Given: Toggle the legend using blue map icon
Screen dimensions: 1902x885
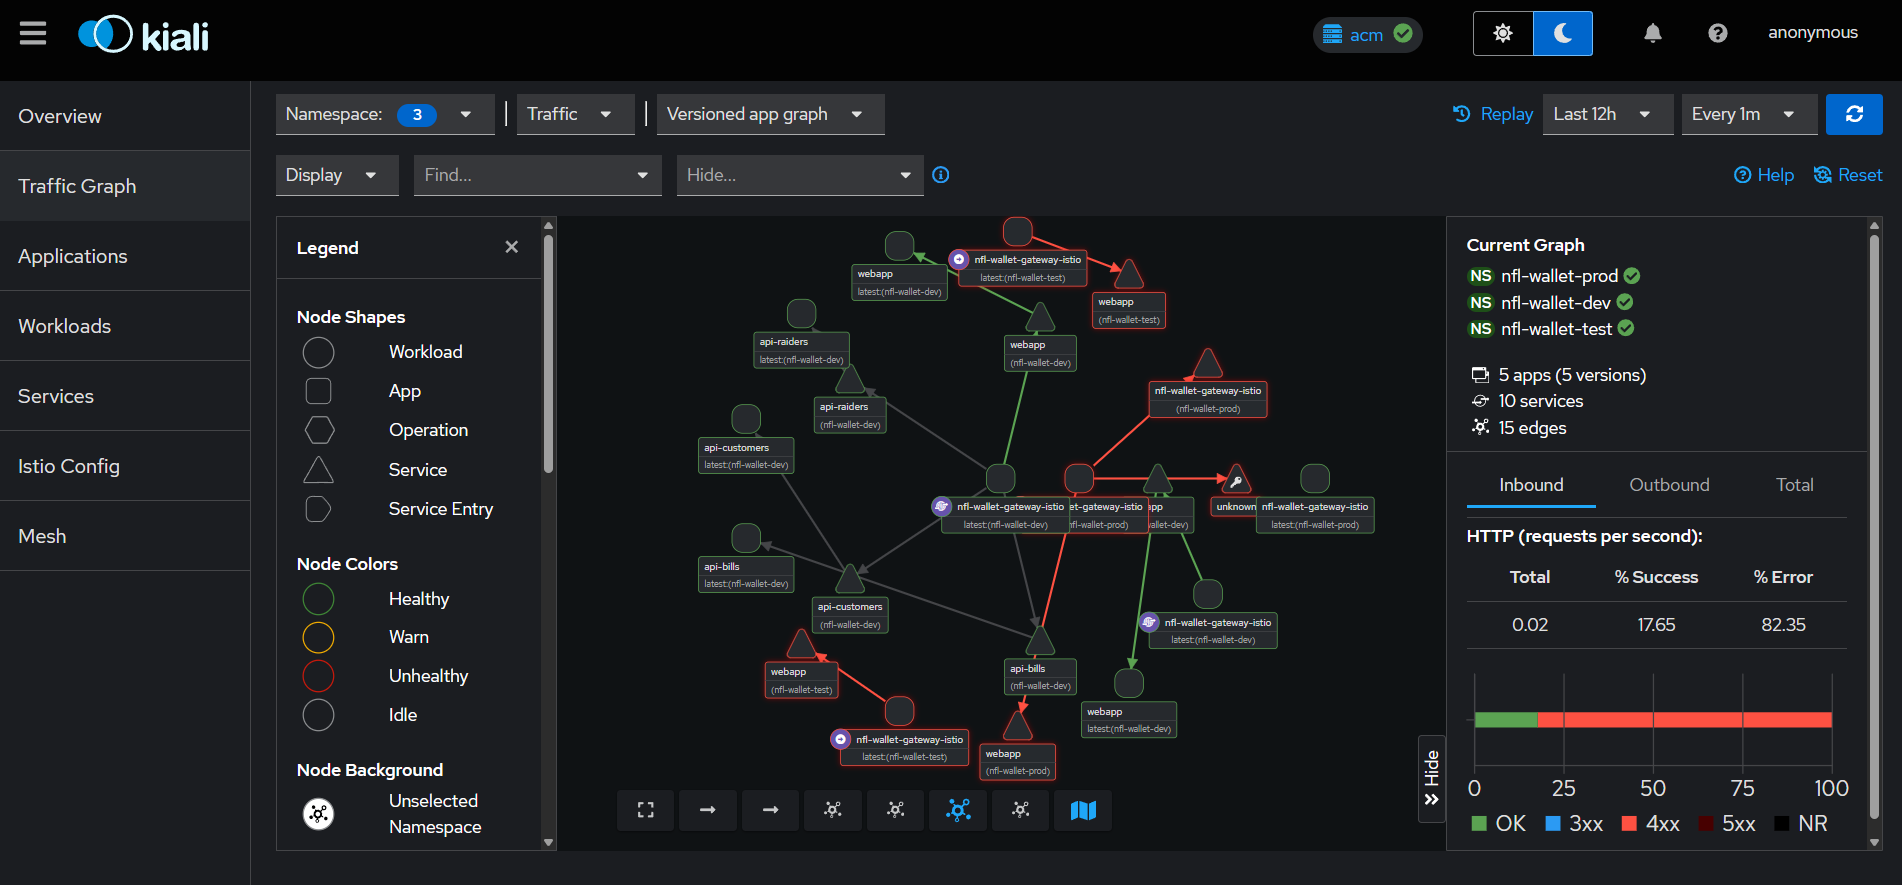Looking at the screenshot, I should (x=1083, y=810).
